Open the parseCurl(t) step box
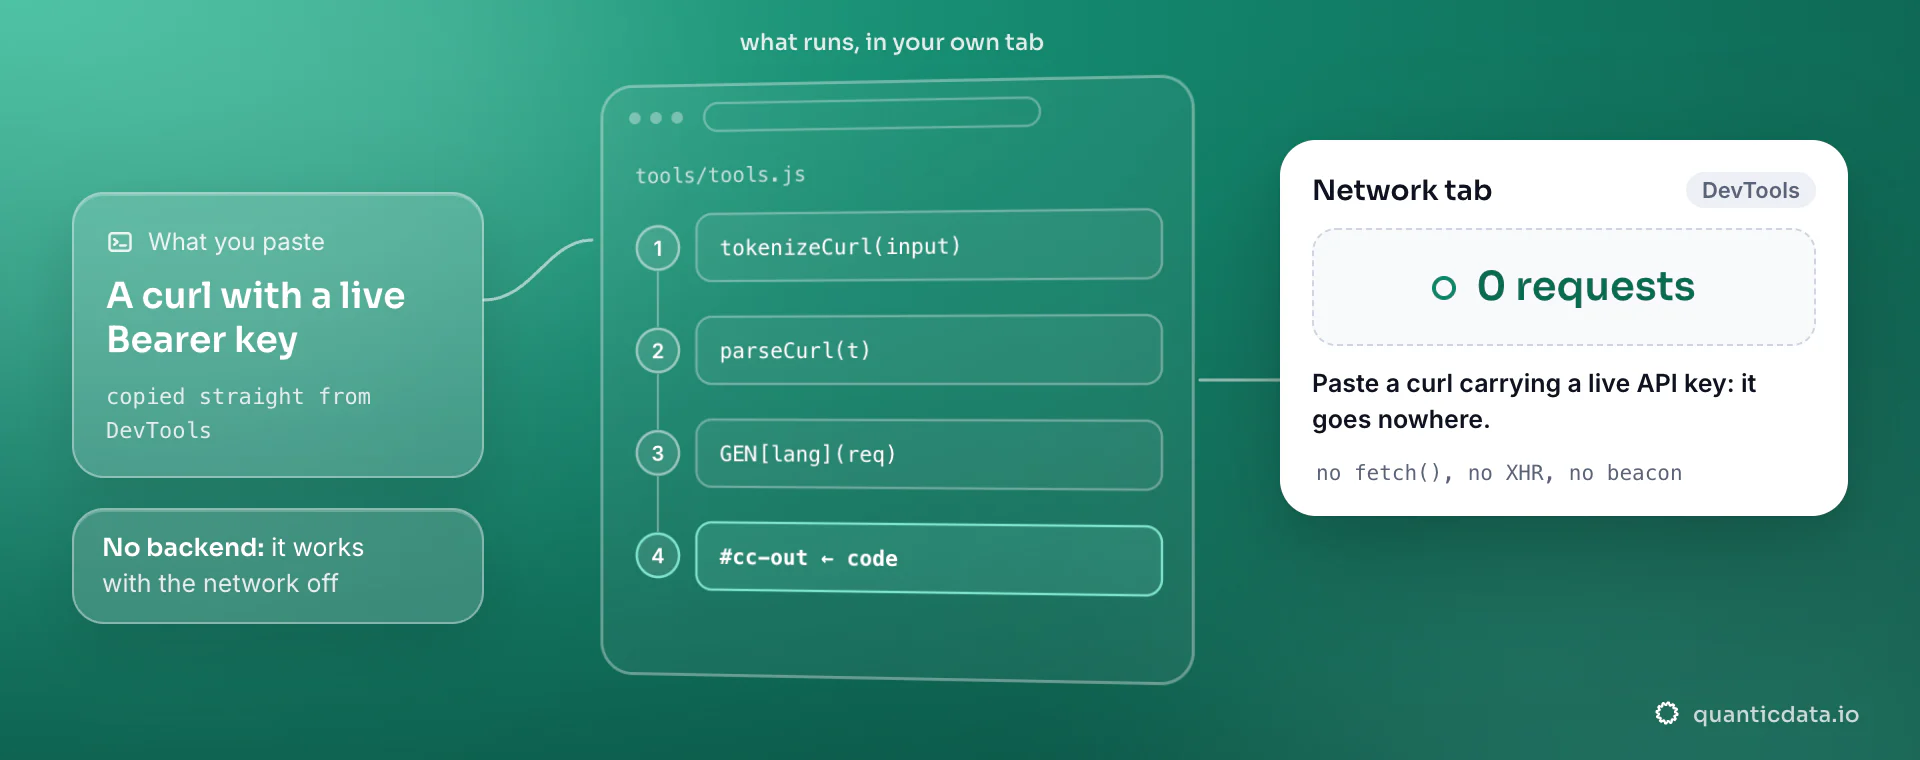 tap(929, 350)
